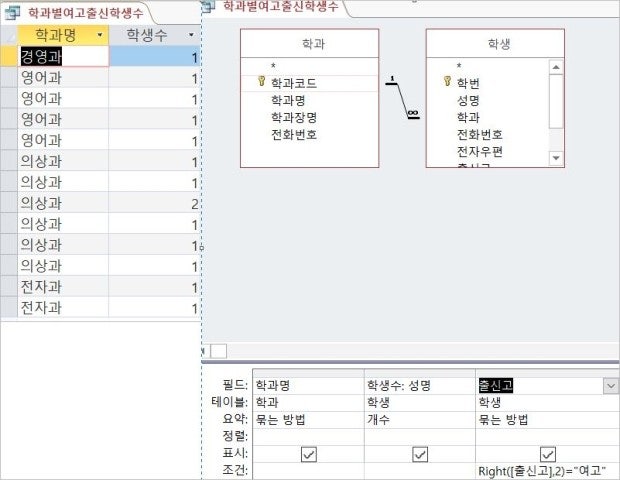Viewport: 620px width, 480px height.
Task: Click the 학생 table scroll-down arrow
Action: [556, 158]
